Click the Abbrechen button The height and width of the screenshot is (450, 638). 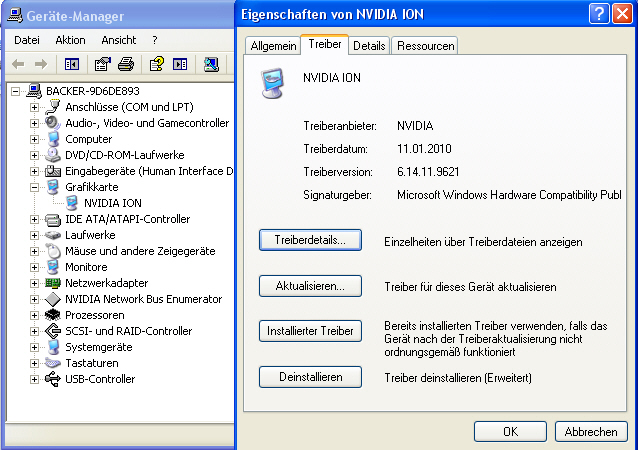pyautogui.click(x=591, y=431)
